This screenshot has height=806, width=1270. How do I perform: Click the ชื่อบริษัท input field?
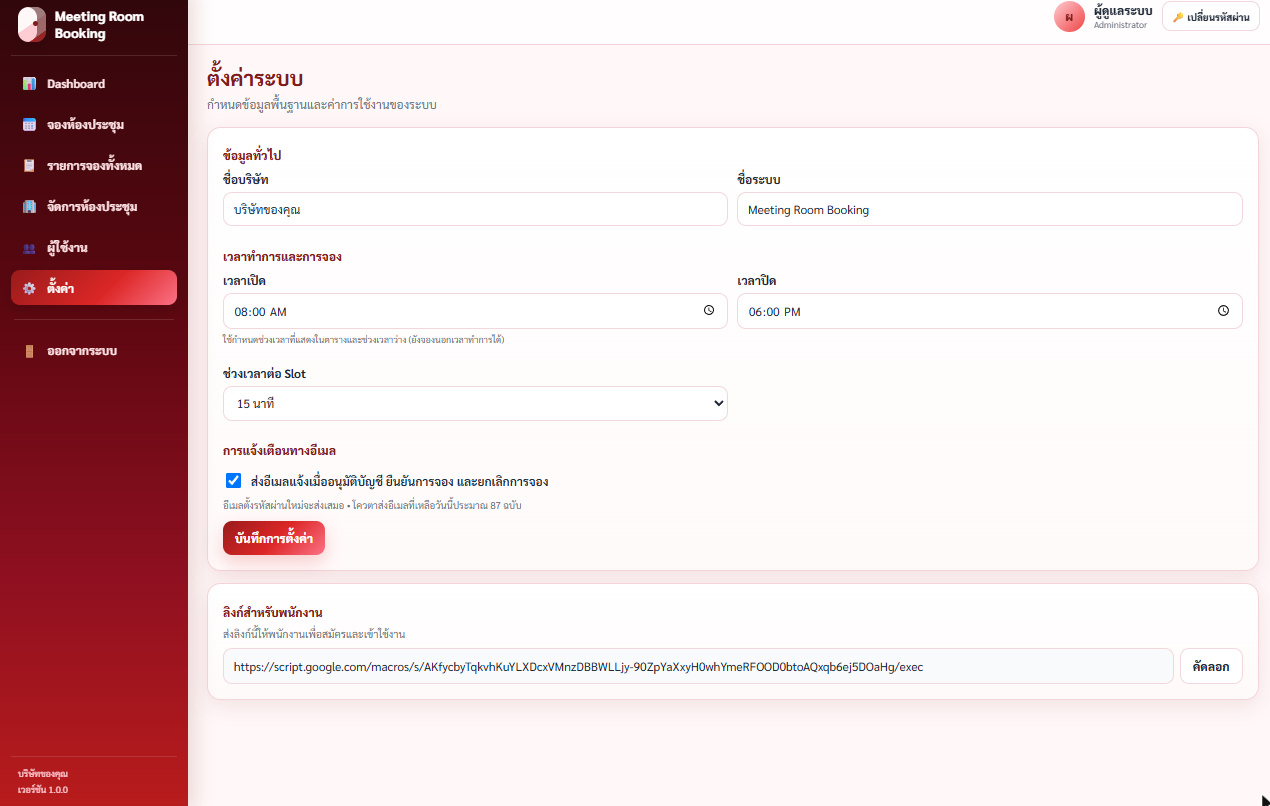point(475,209)
